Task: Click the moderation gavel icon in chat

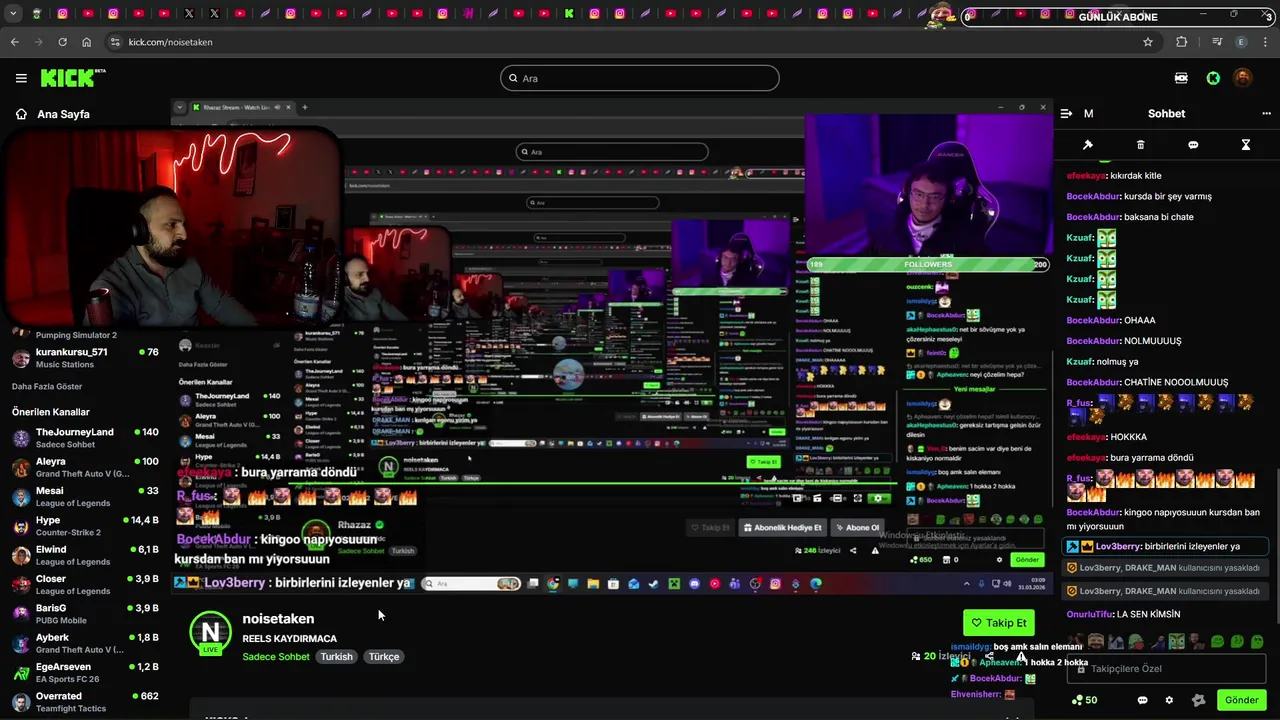Action: 1088,145
